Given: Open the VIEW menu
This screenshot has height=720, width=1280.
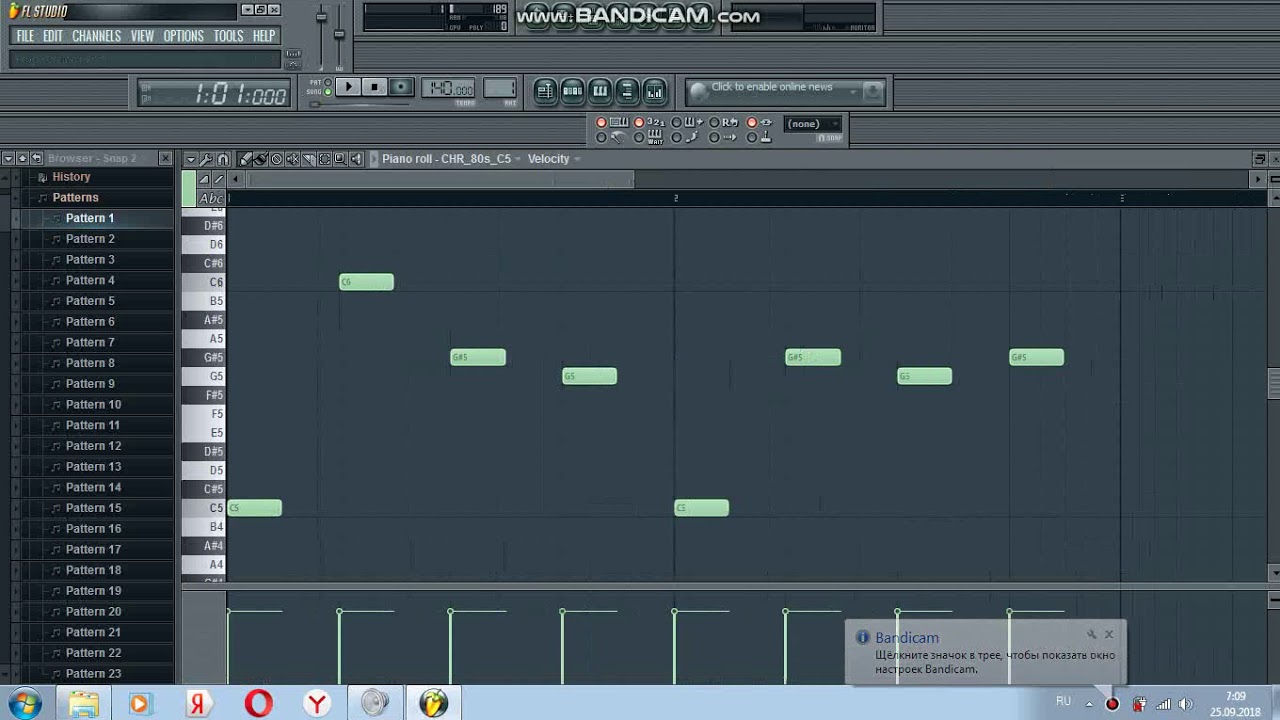Looking at the screenshot, I should [142, 36].
